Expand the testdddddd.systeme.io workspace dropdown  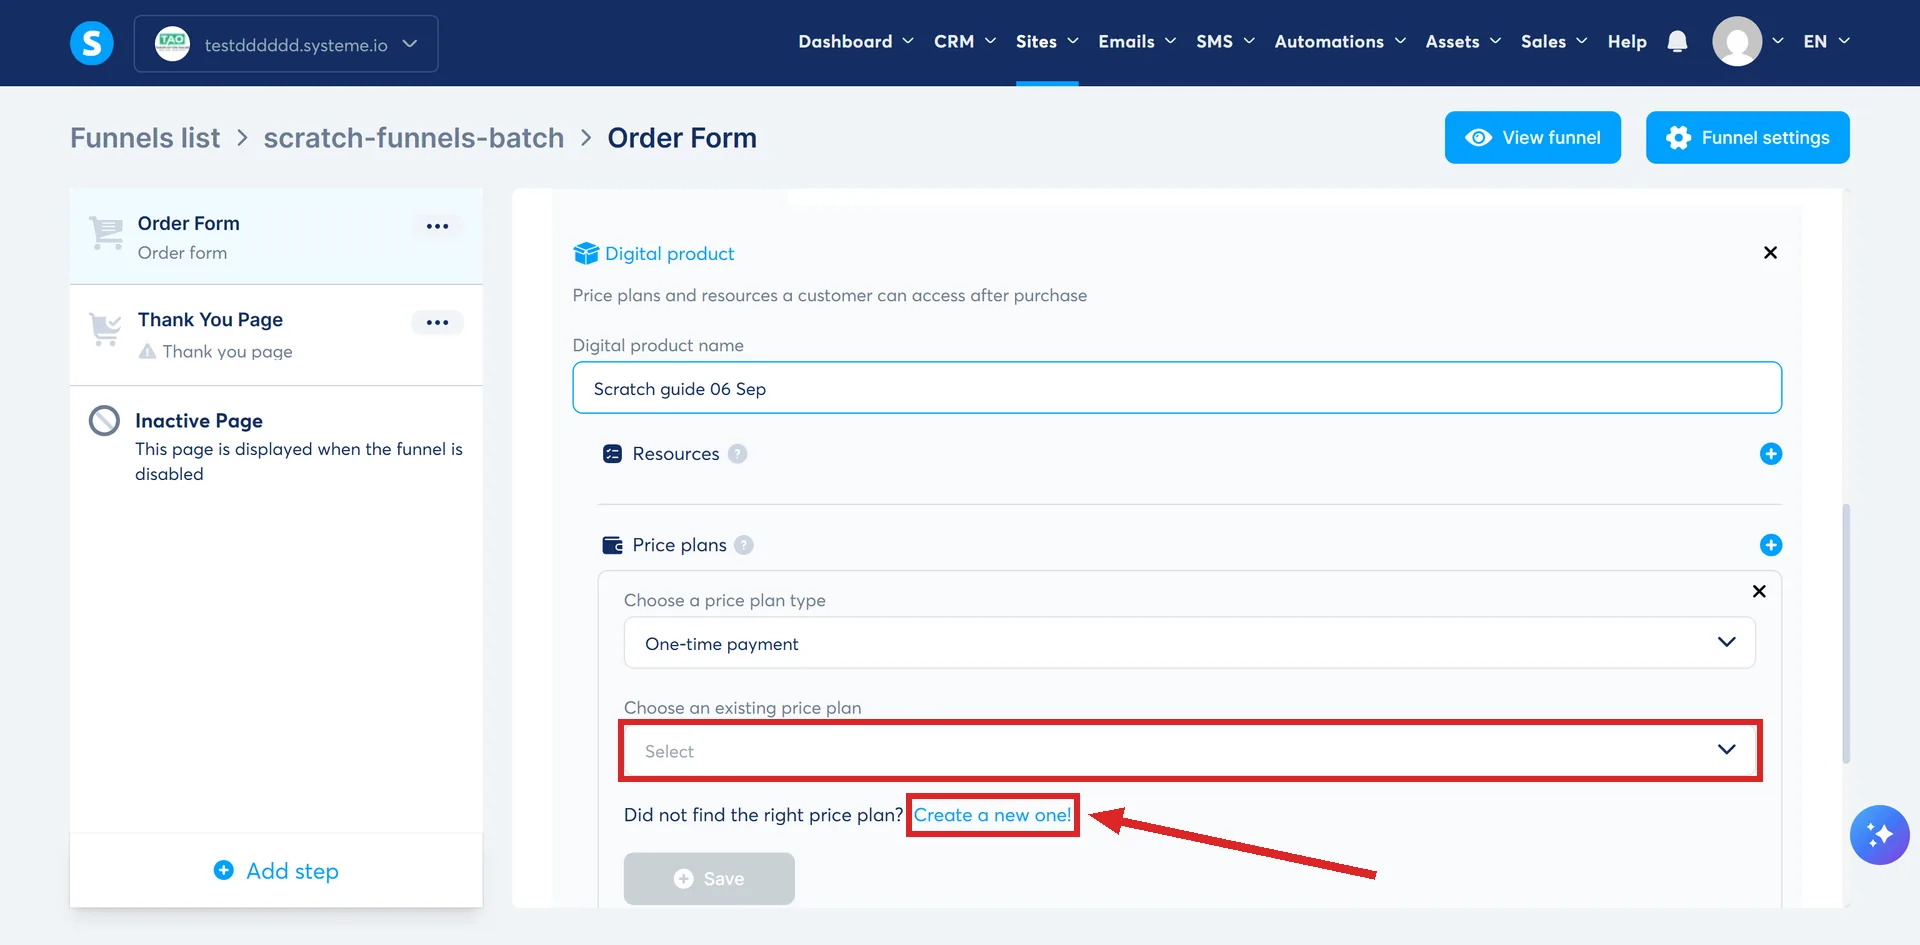pyautogui.click(x=286, y=44)
